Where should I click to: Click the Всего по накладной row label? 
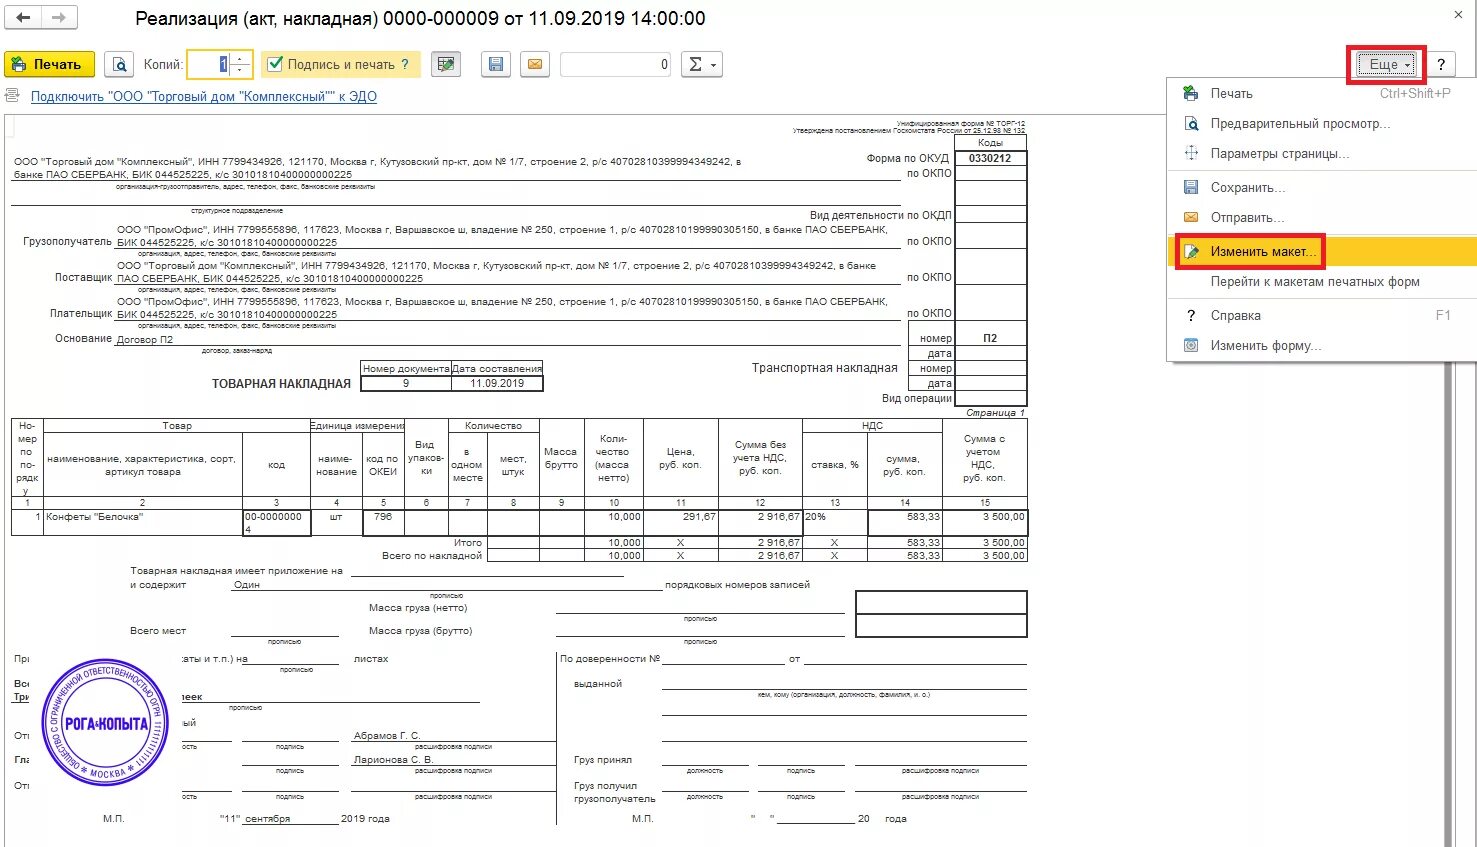pos(432,555)
